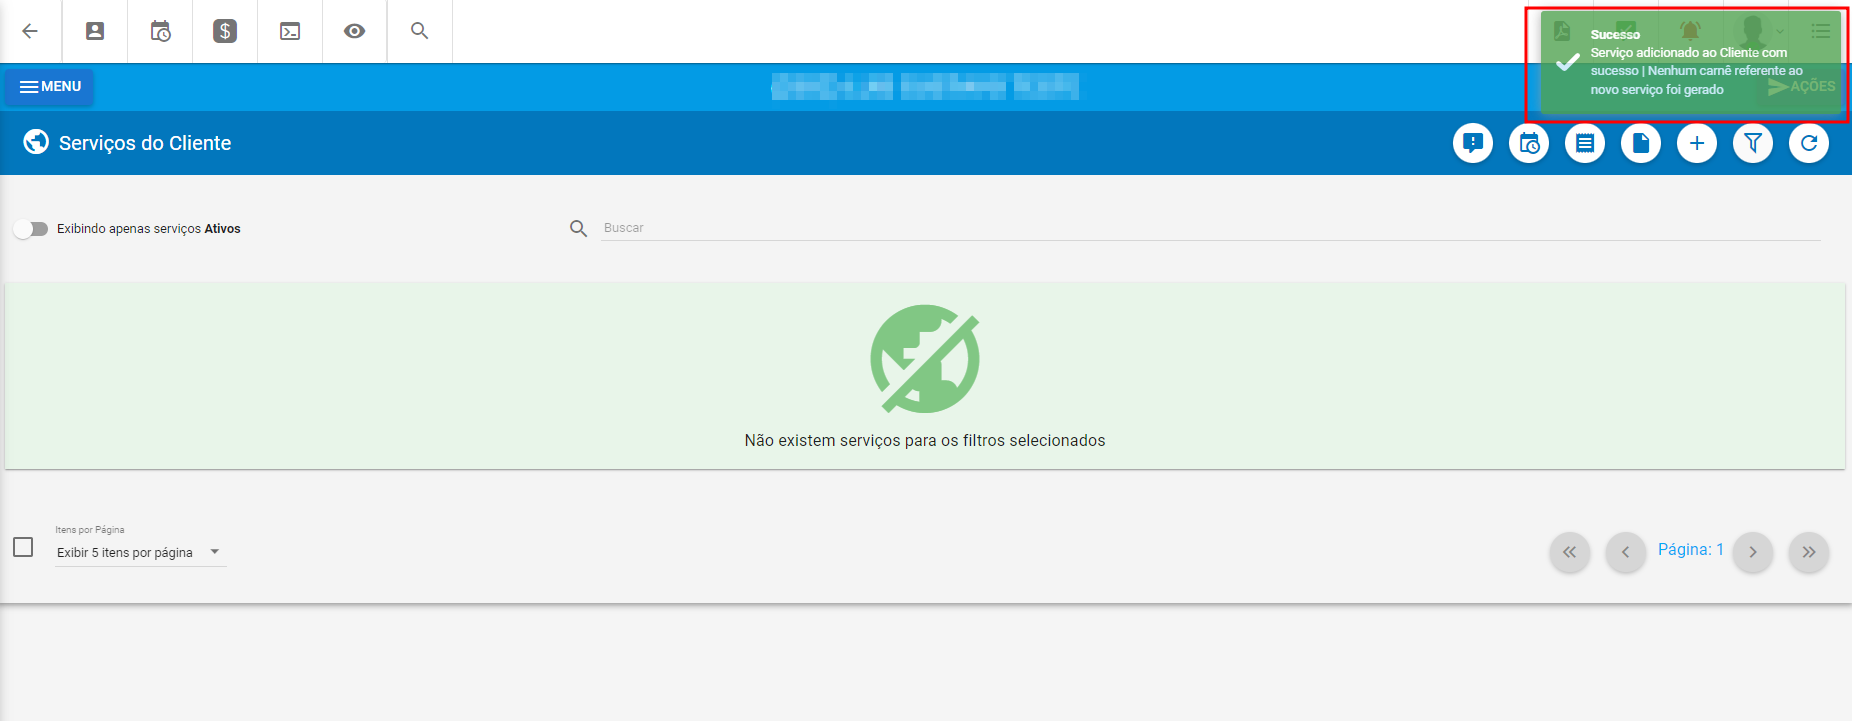
Task: Click the Serviços do Cliente globe icon
Action: click(x=36, y=142)
